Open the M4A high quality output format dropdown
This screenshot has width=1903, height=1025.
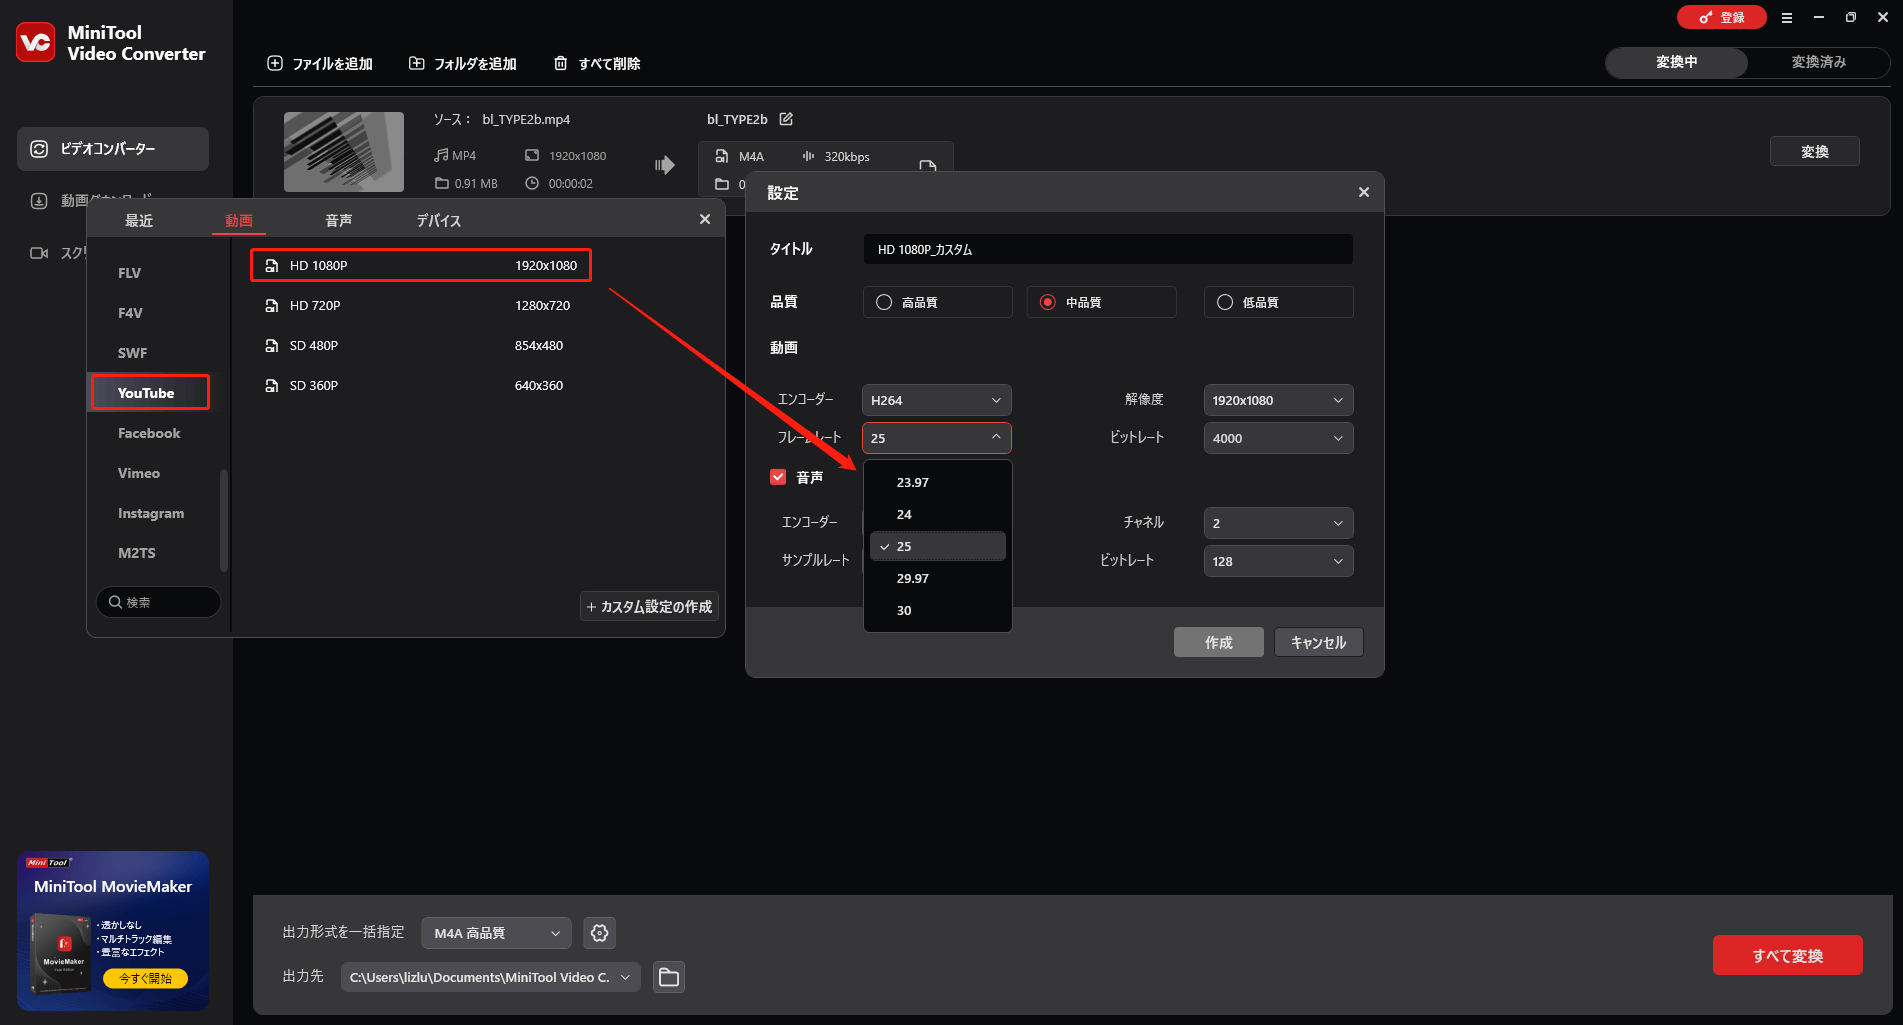click(x=497, y=933)
